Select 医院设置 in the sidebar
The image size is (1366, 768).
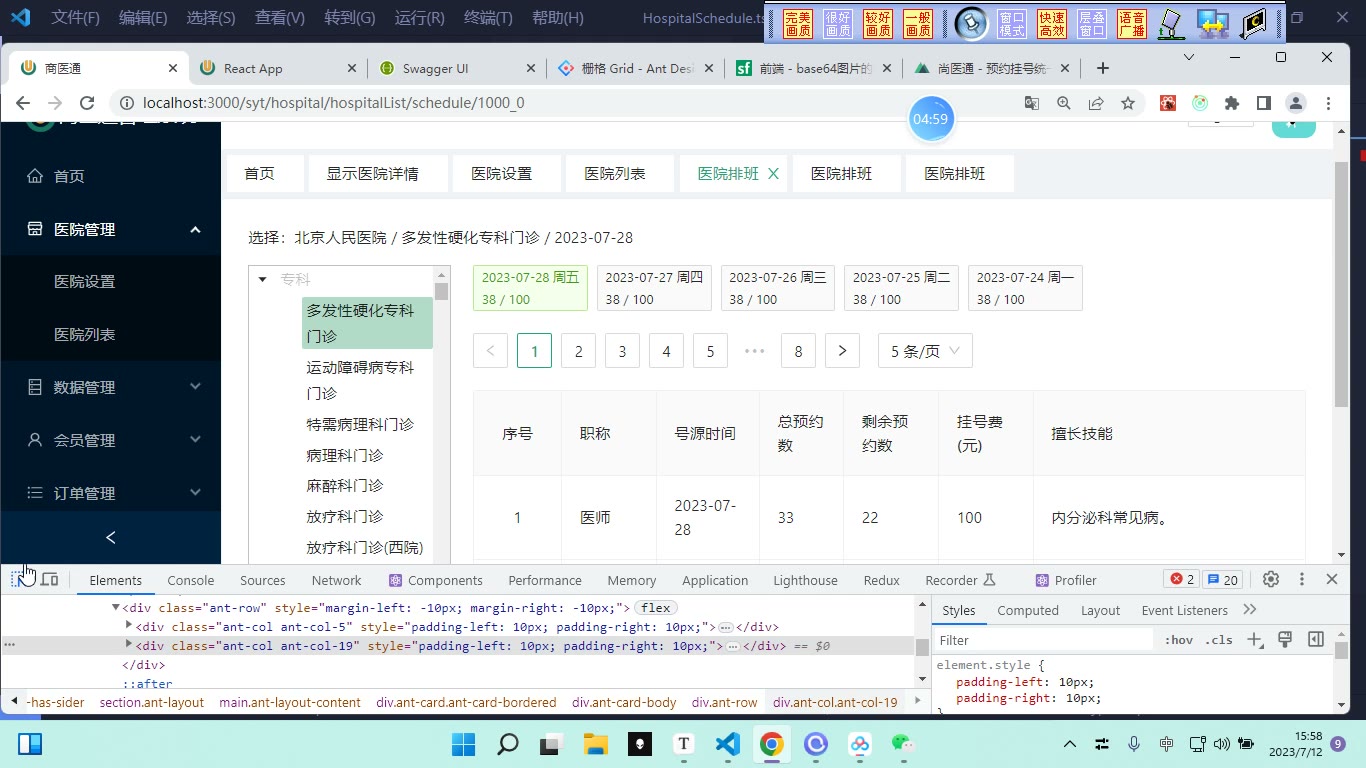coord(110,282)
